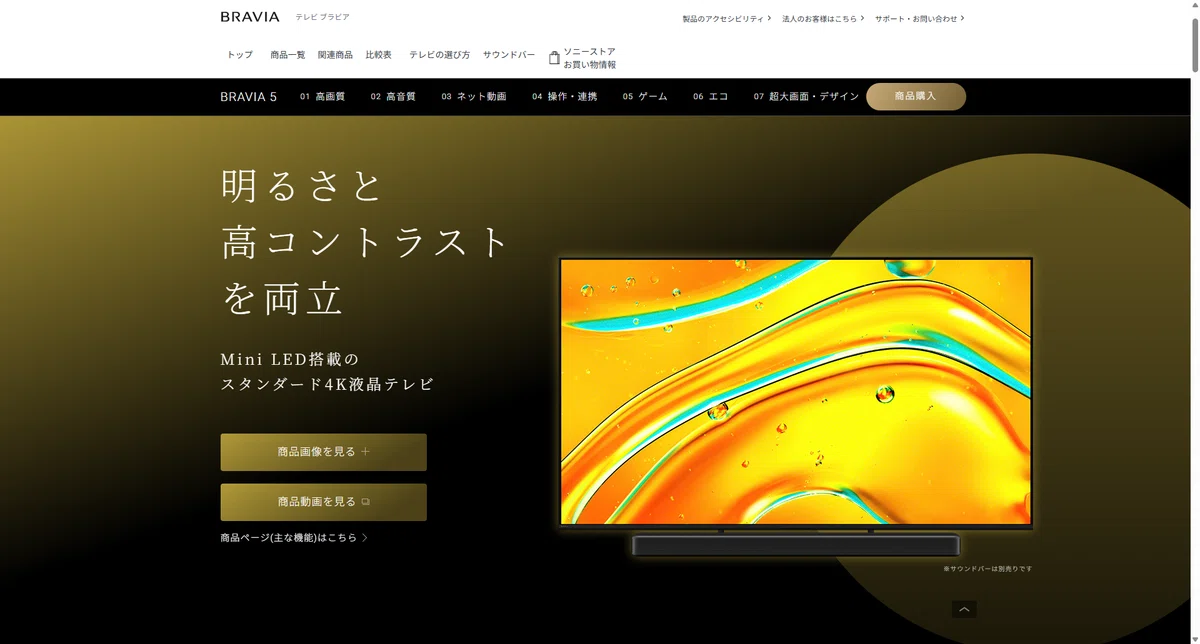Click the Mini LED搭載の subheading text
1200x644 pixels.
coord(289,359)
